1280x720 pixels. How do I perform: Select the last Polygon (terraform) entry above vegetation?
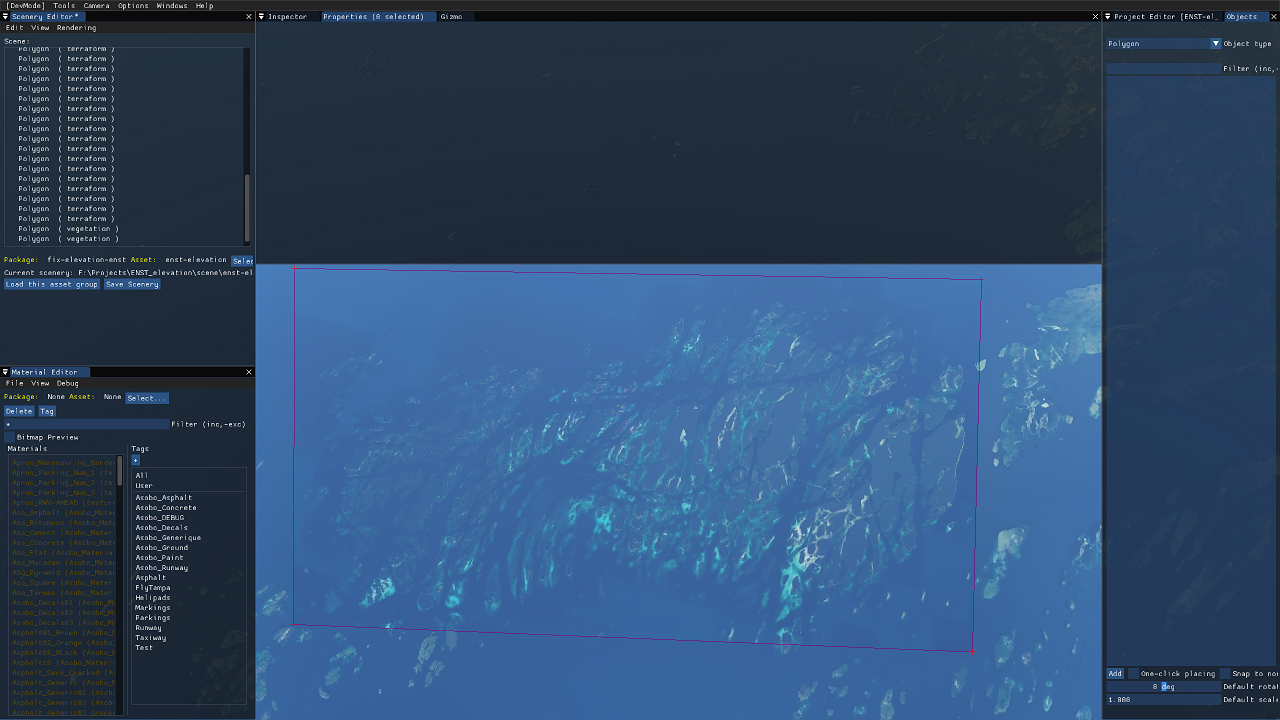[x=66, y=219]
